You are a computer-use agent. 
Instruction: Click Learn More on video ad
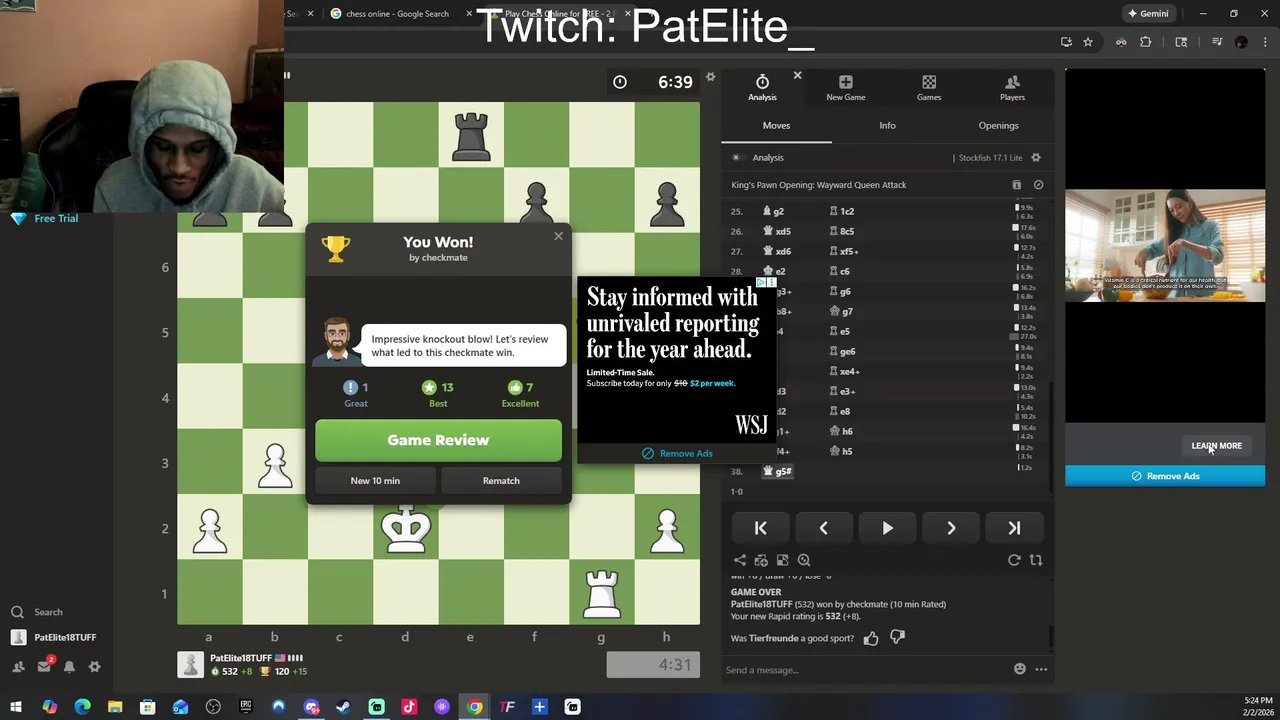point(1216,446)
